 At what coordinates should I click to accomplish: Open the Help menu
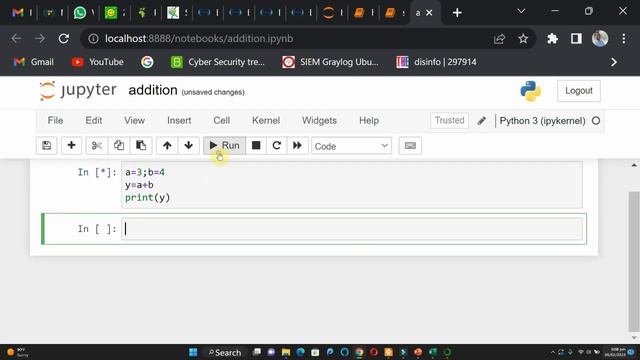(x=369, y=120)
